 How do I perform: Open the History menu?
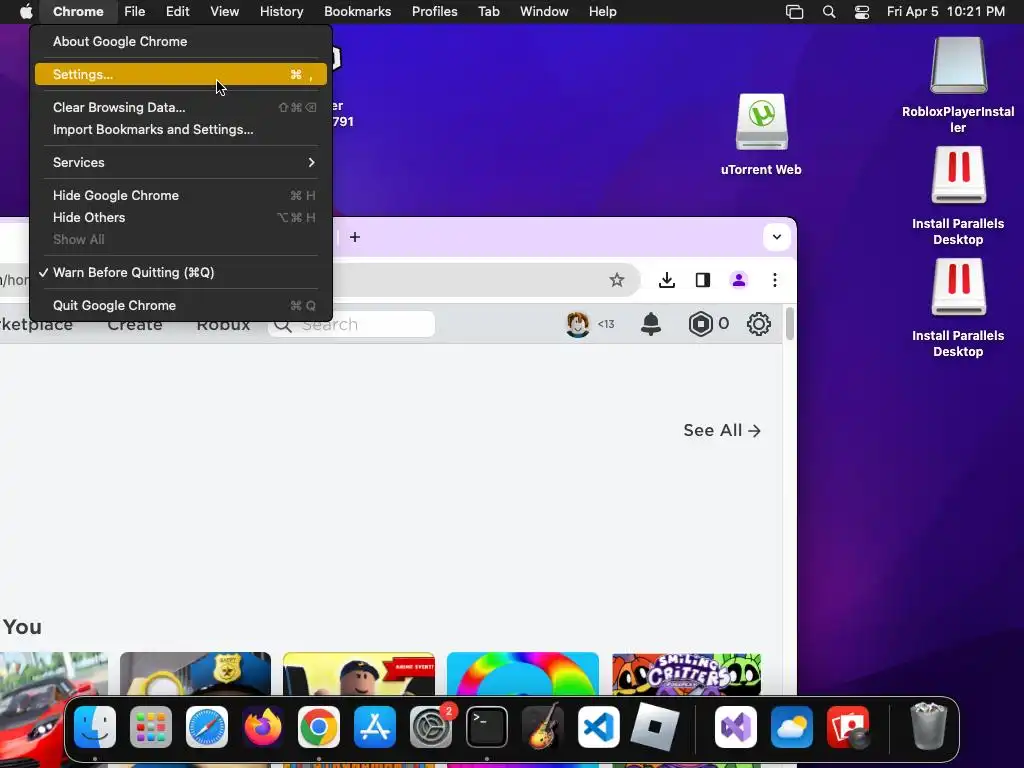[281, 11]
